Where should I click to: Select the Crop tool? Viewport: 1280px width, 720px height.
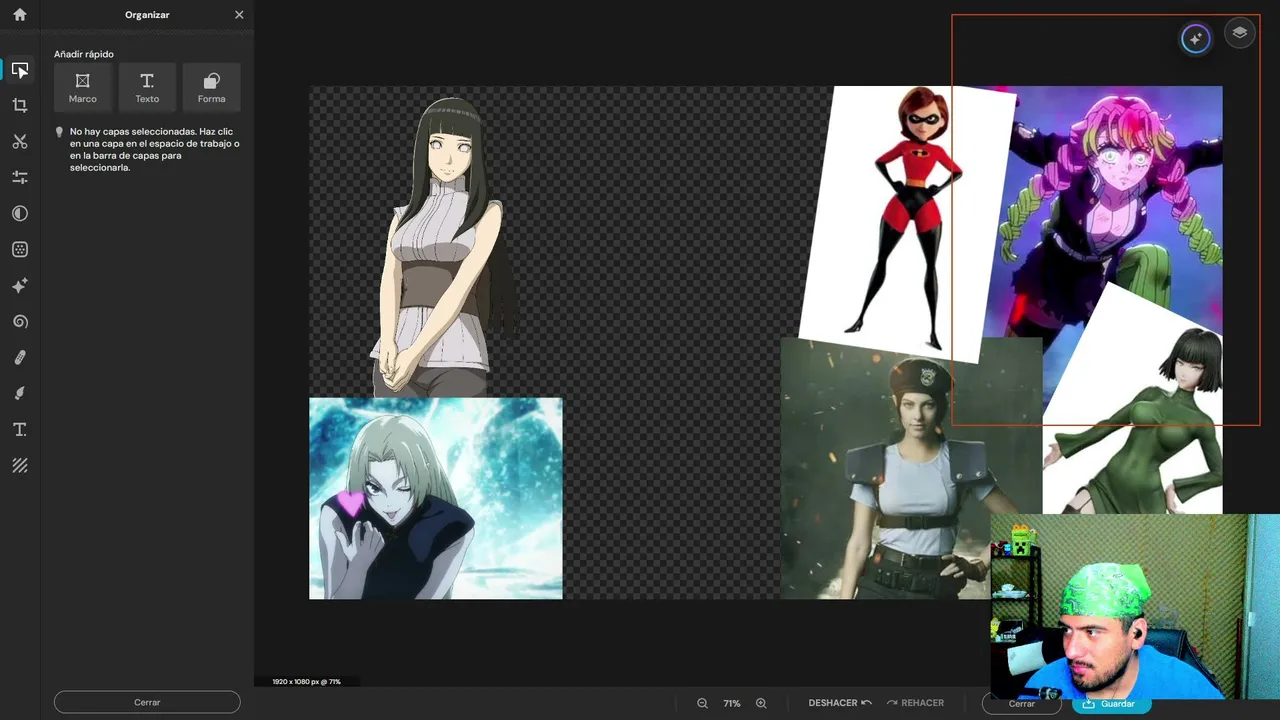click(20, 105)
